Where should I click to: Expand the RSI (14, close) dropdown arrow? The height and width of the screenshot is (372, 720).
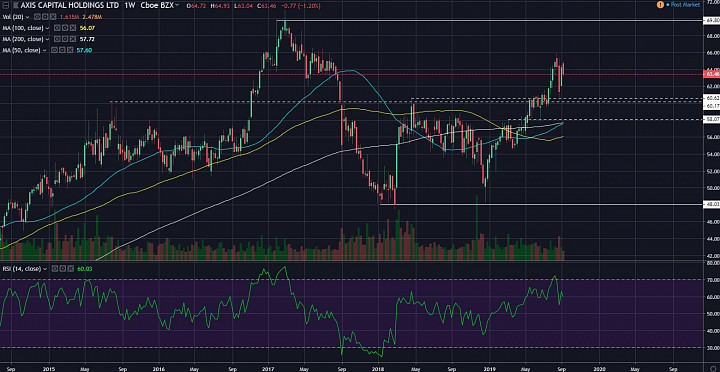pyautogui.click(x=45, y=269)
